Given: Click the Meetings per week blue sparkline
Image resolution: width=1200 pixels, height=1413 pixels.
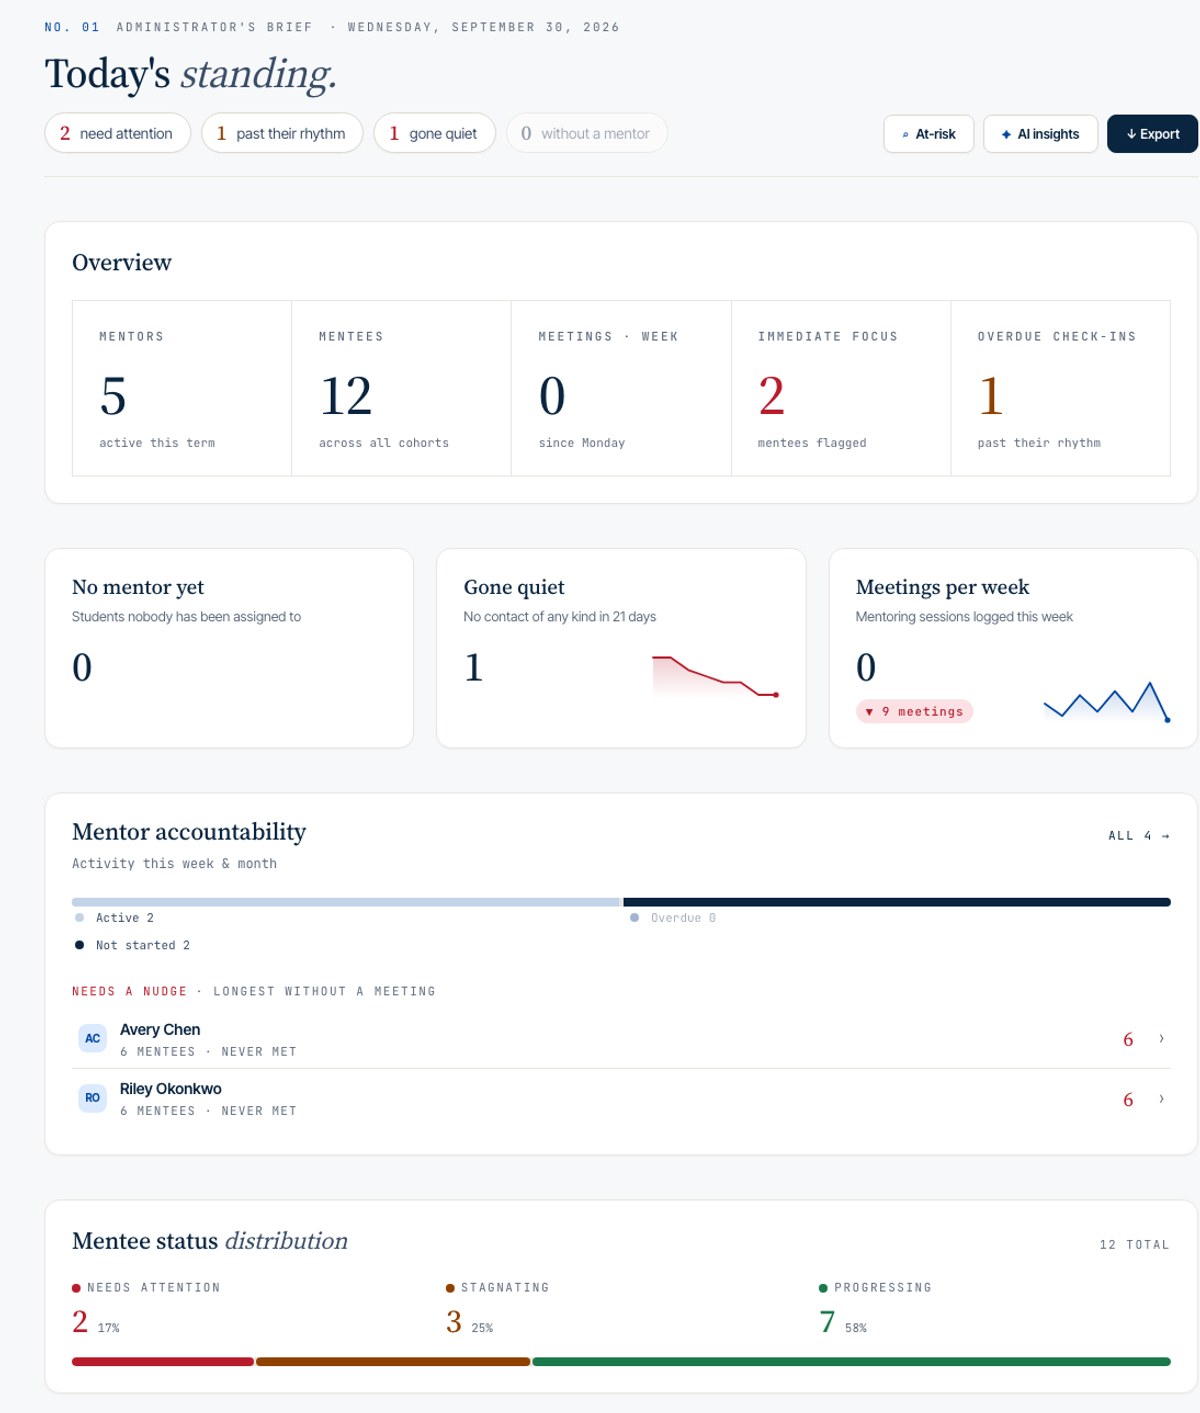Looking at the screenshot, I should [1106, 701].
